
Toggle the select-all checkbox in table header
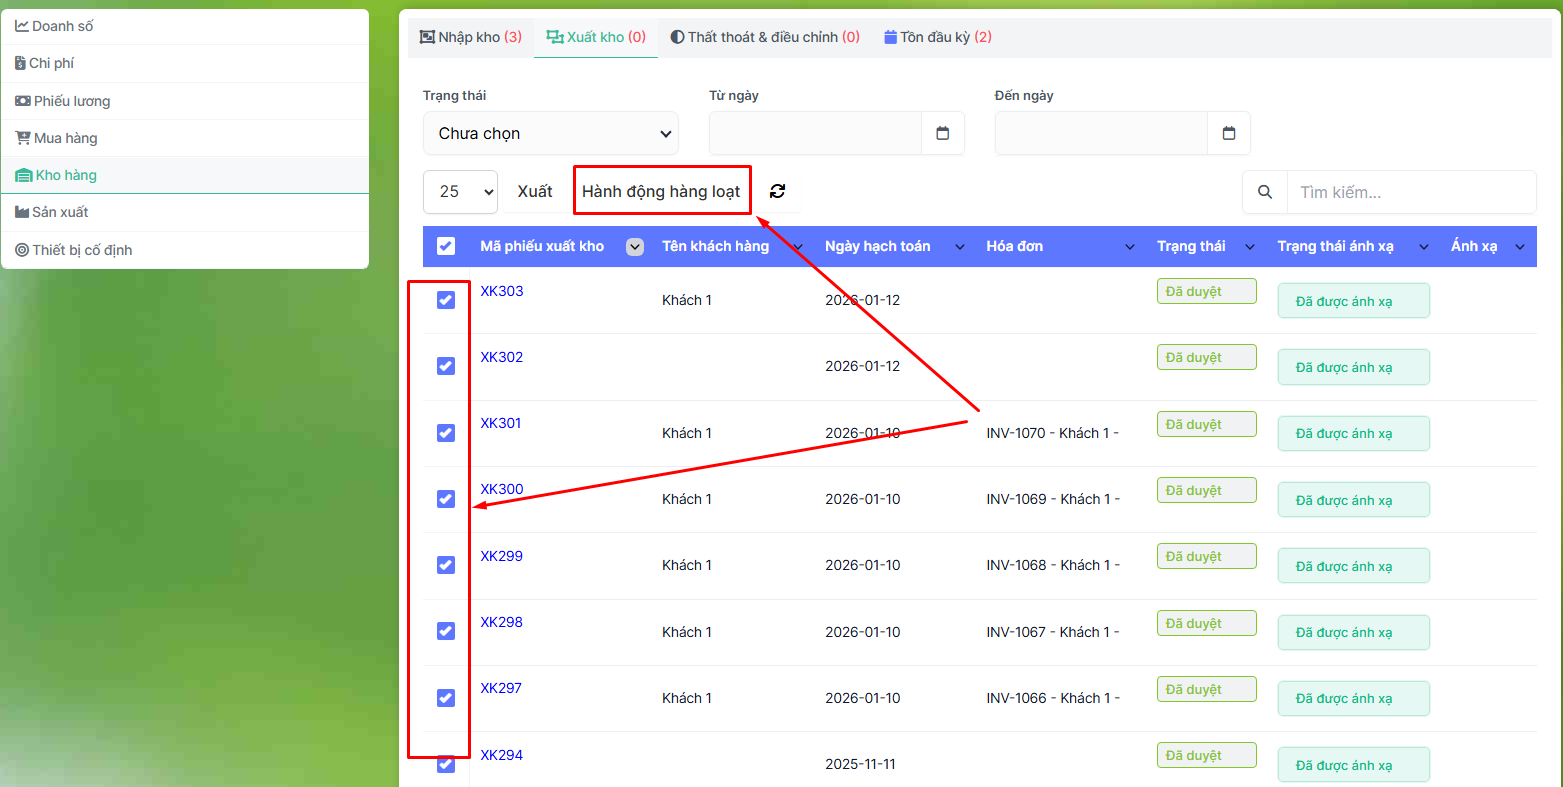coord(446,246)
